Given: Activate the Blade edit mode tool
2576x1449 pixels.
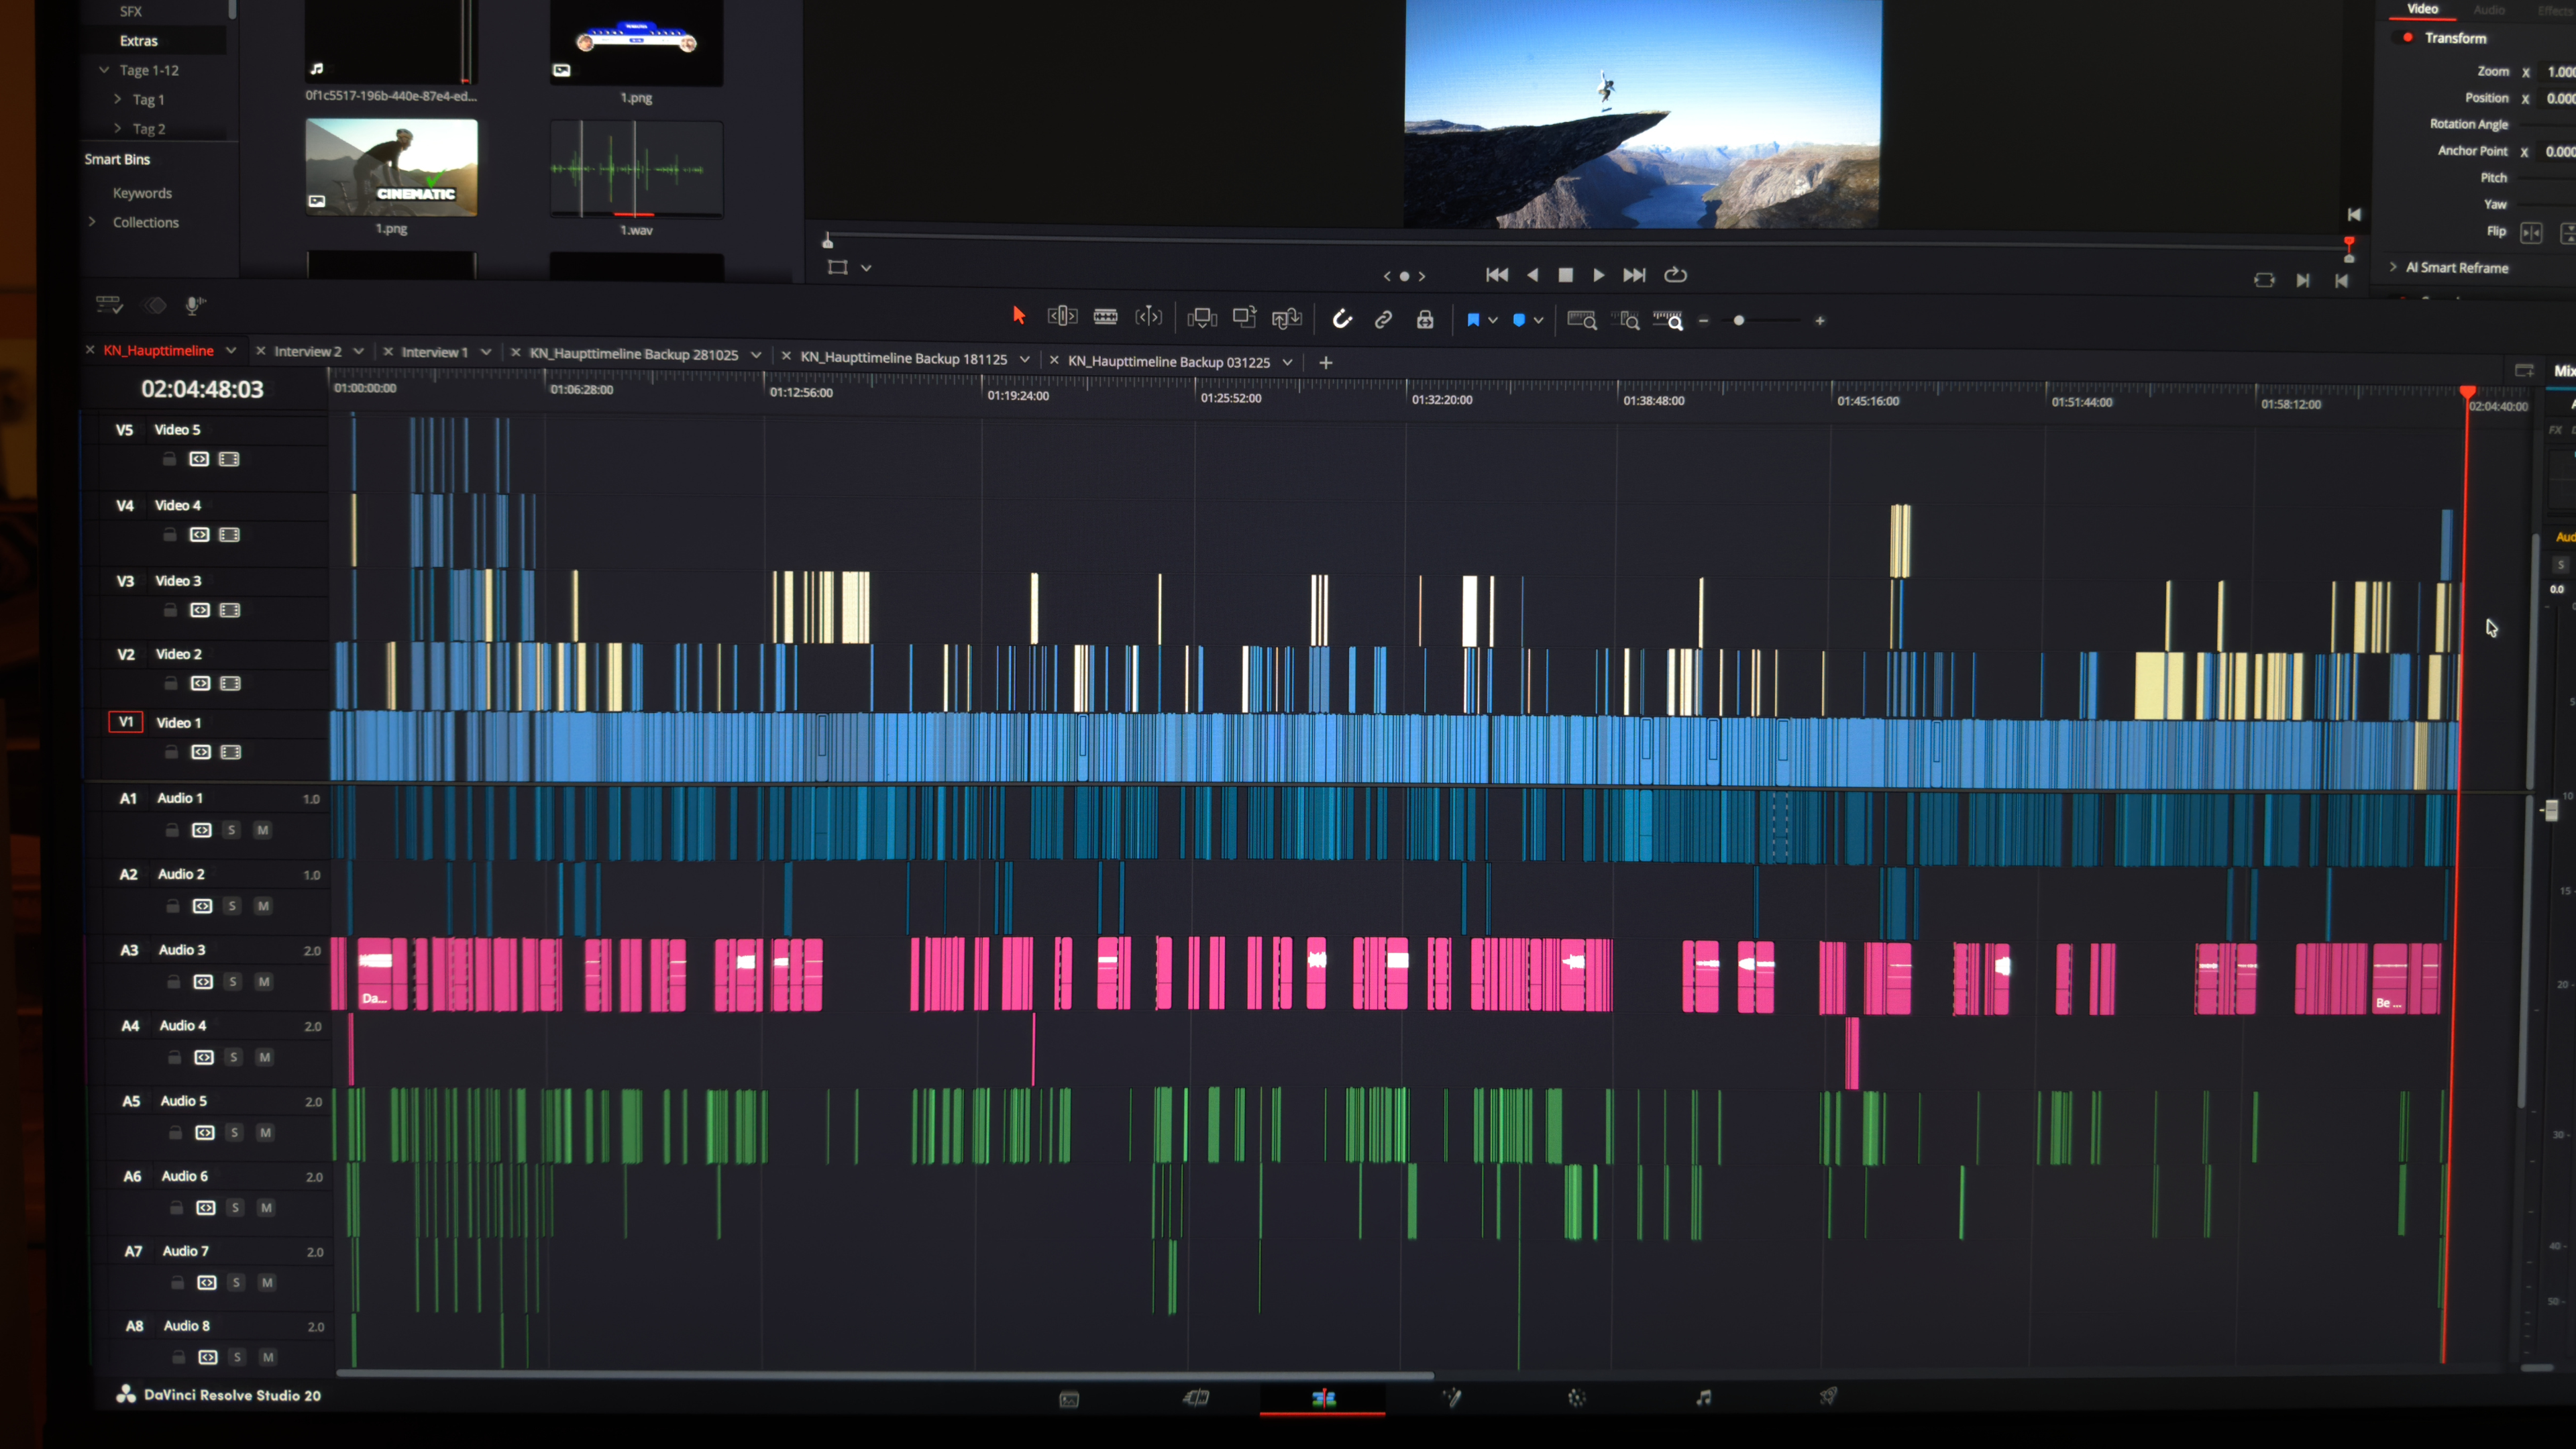Looking at the screenshot, I should (1105, 317).
